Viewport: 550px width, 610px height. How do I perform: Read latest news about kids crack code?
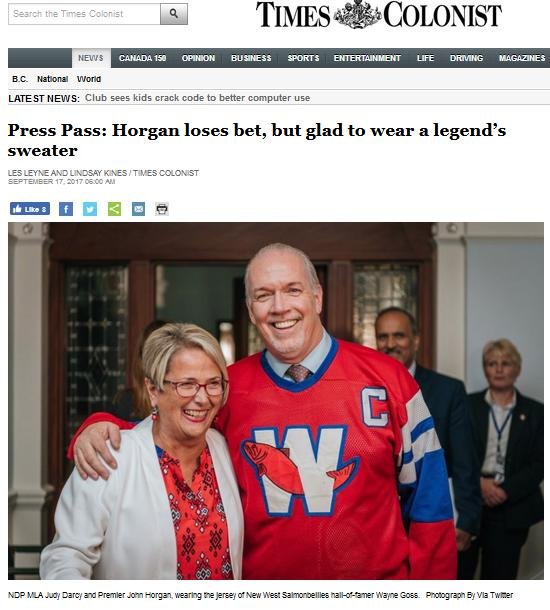(x=198, y=98)
